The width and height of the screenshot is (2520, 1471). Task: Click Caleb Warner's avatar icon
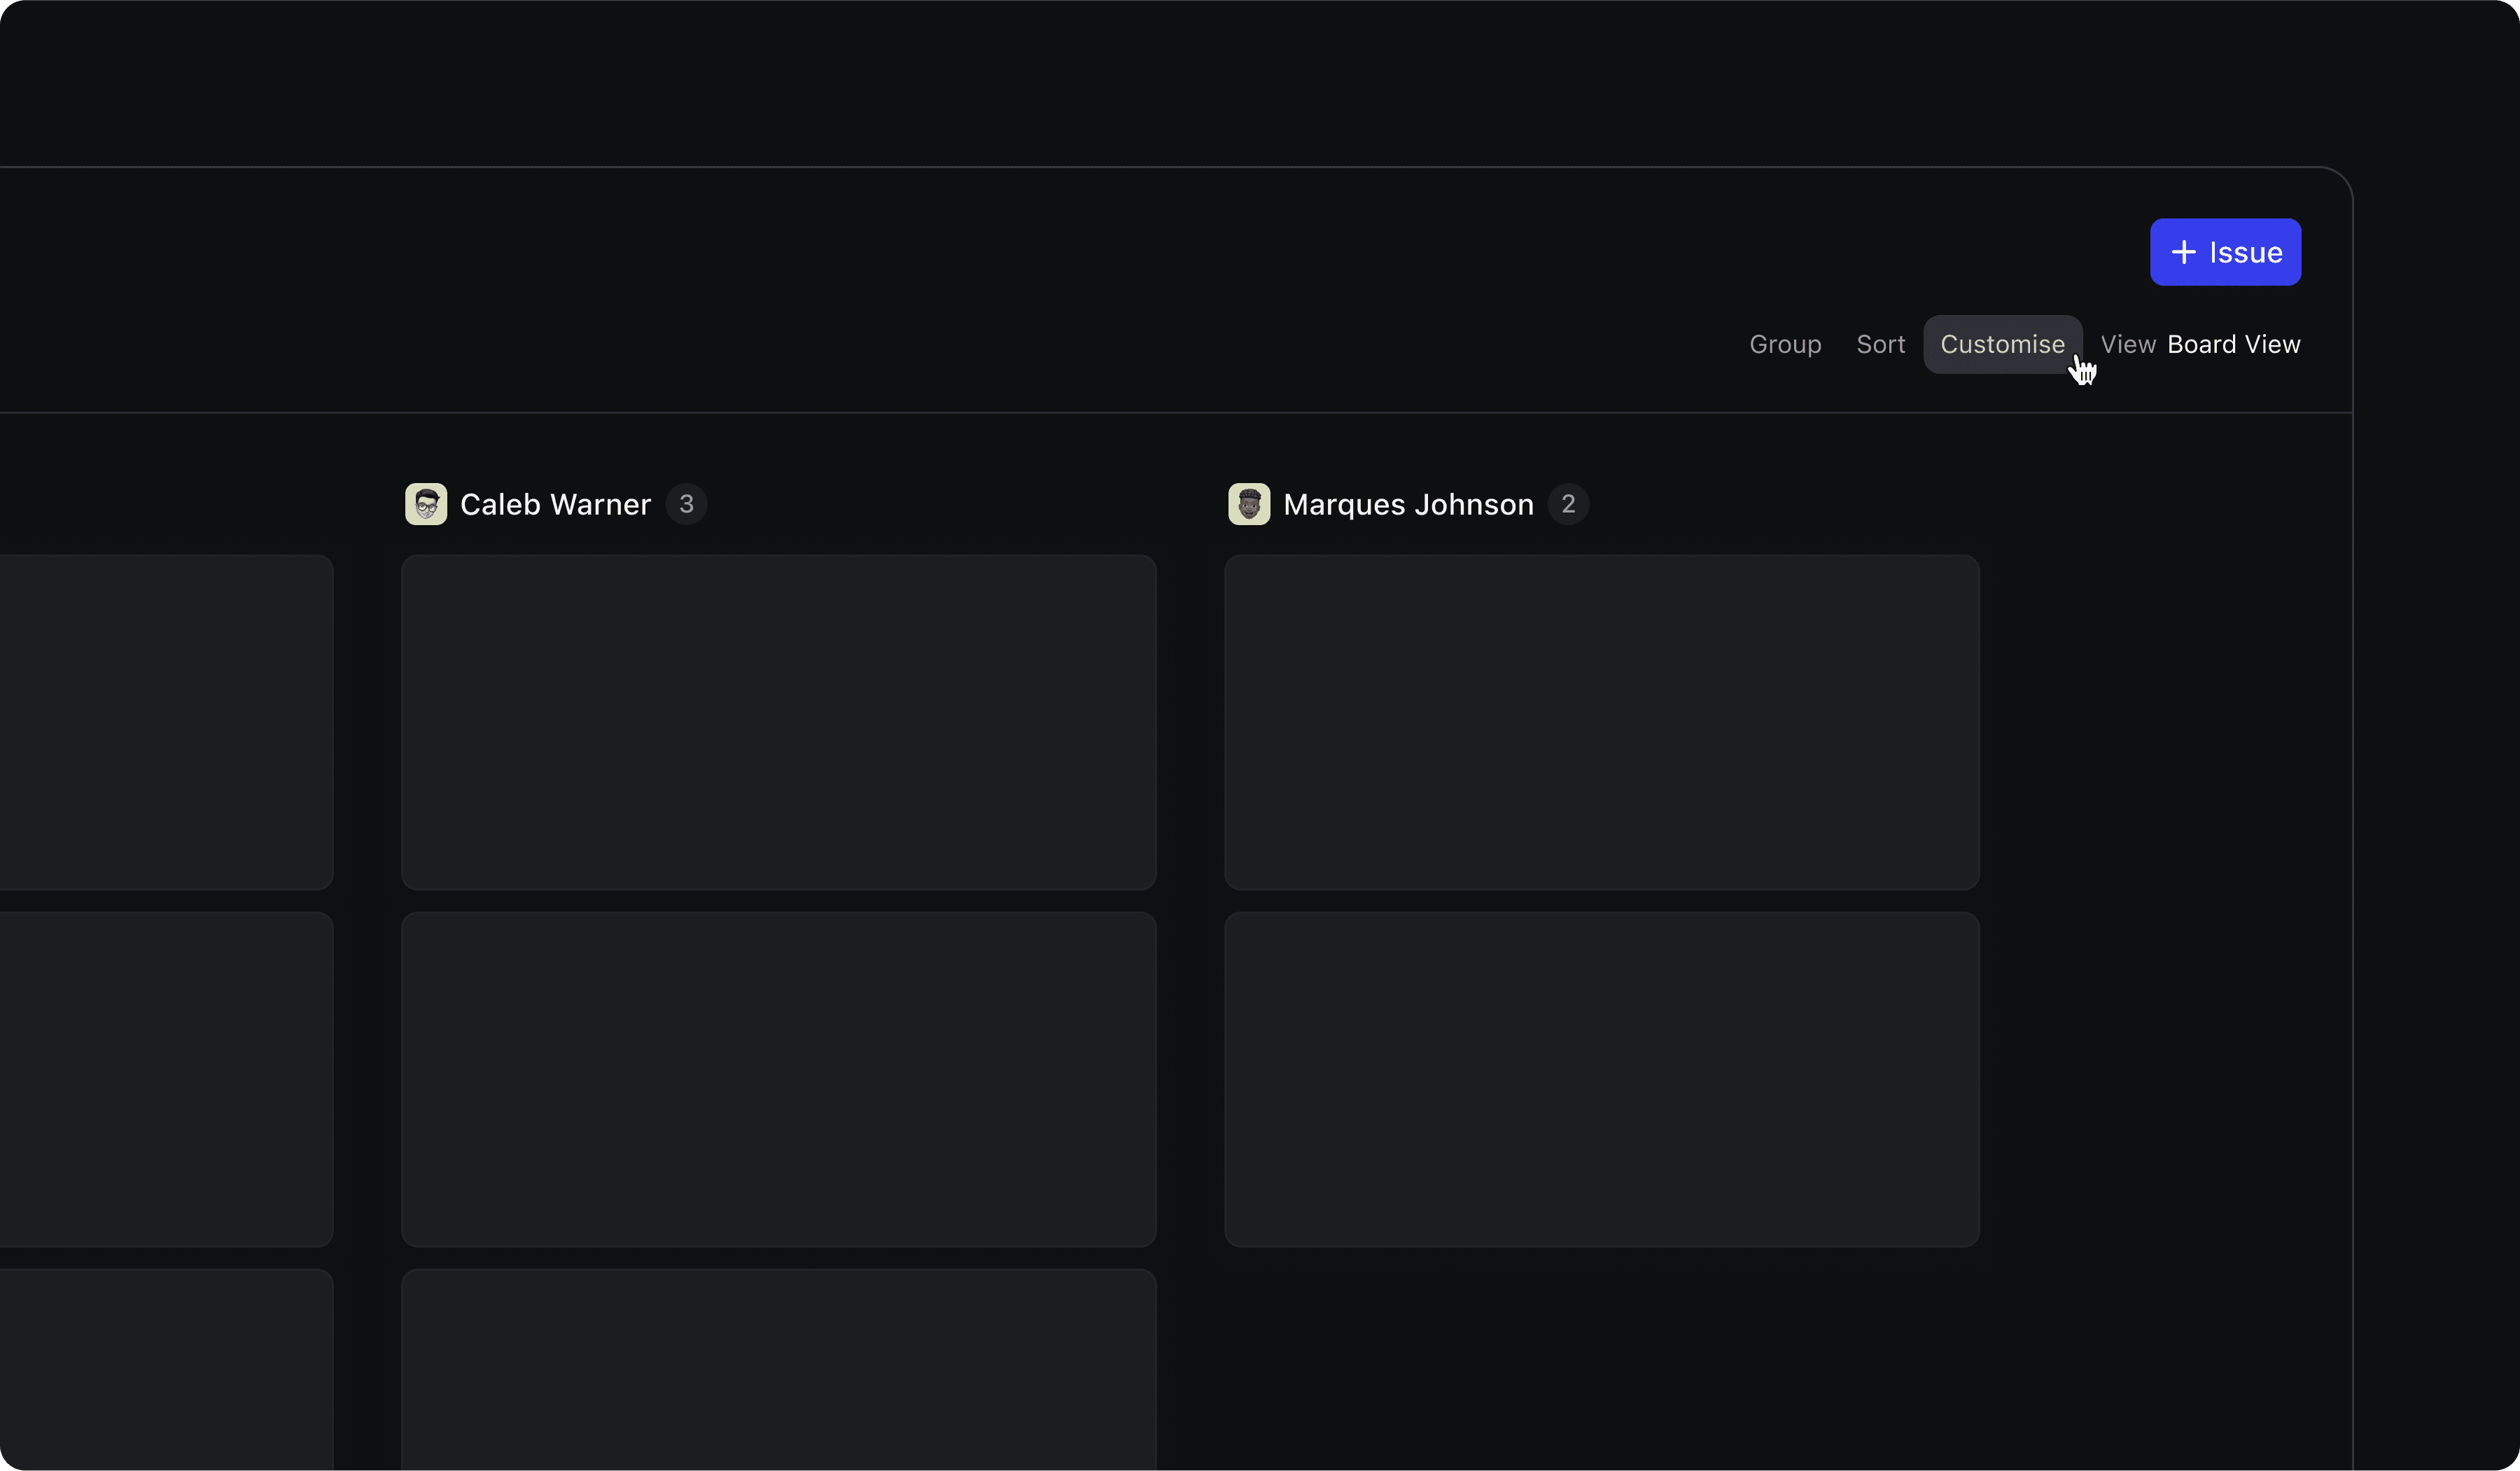(x=426, y=504)
